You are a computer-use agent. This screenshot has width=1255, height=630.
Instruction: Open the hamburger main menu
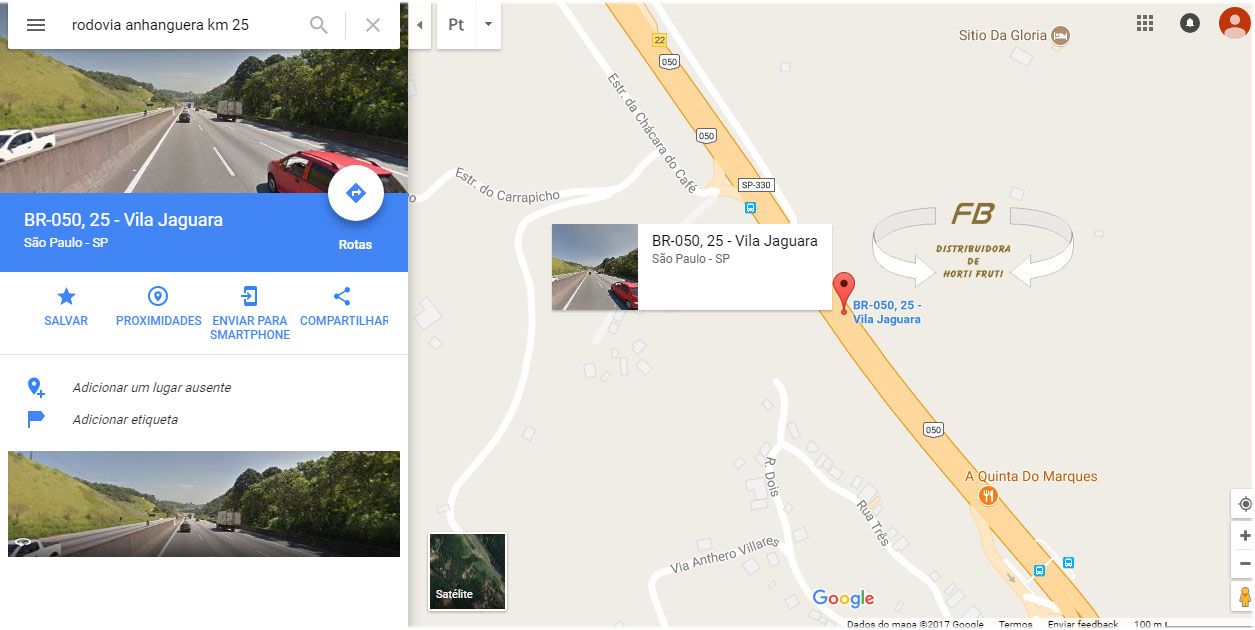pyautogui.click(x=36, y=25)
